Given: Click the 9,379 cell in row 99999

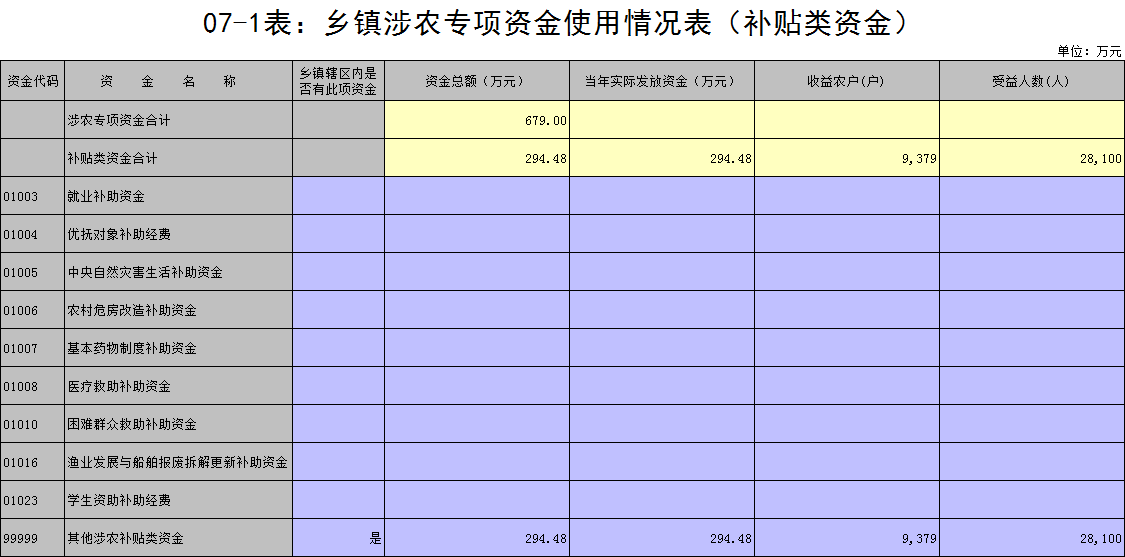Looking at the screenshot, I should 846,538.
